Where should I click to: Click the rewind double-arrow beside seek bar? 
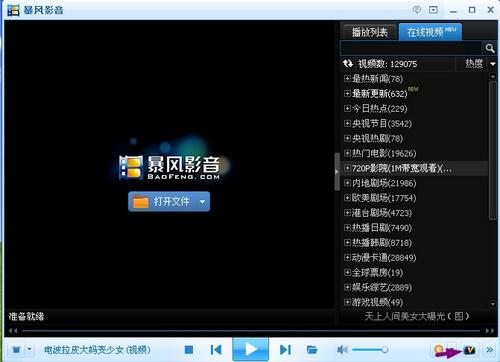click(x=13, y=331)
